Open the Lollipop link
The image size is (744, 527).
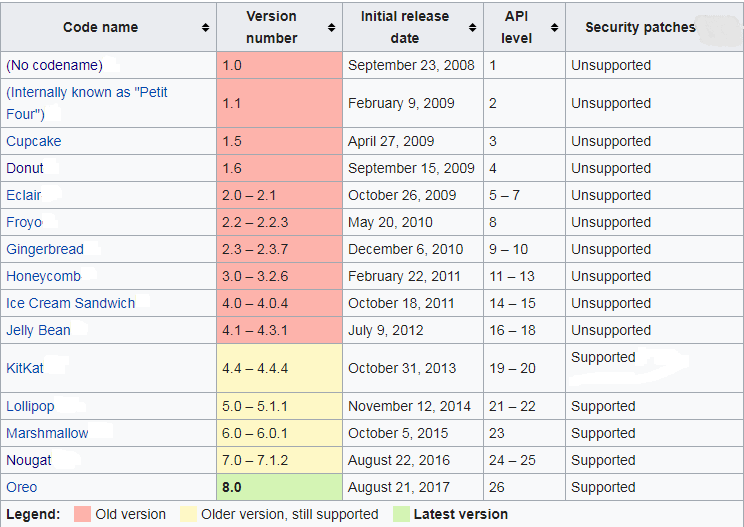click(30, 406)
